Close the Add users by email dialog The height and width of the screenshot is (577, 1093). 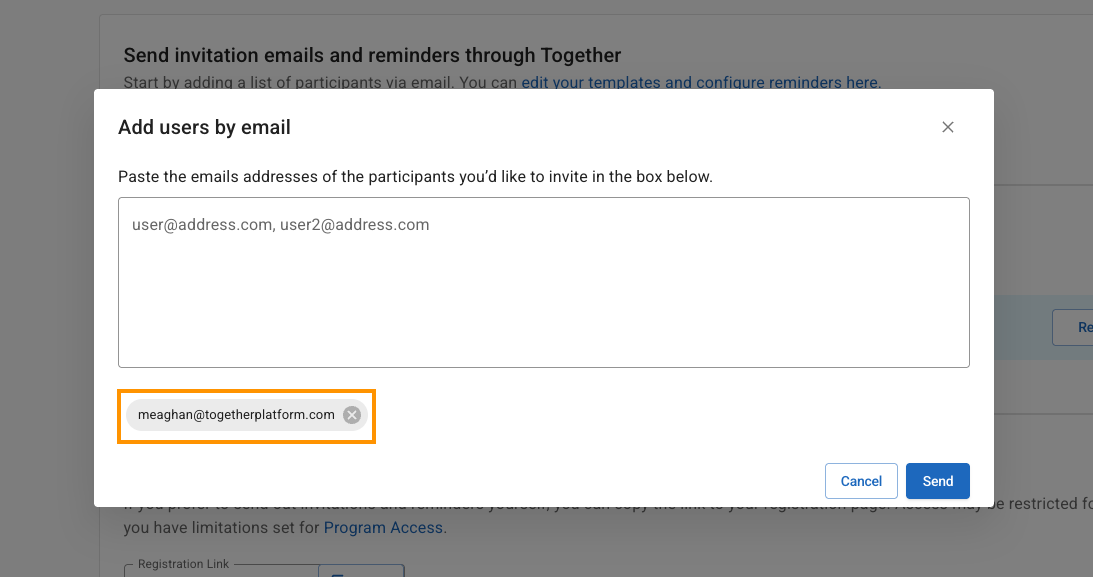(x=948, y=127)
